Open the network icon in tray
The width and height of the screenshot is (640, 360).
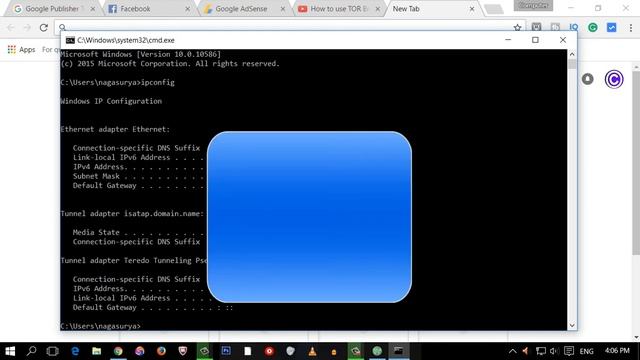[541, 351]
